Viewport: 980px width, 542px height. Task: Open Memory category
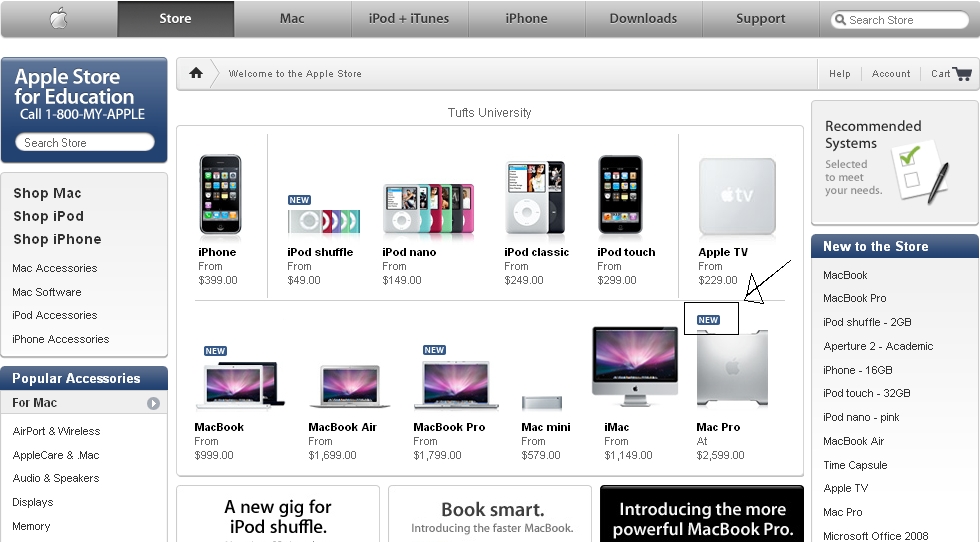click(x=31, y=526)
